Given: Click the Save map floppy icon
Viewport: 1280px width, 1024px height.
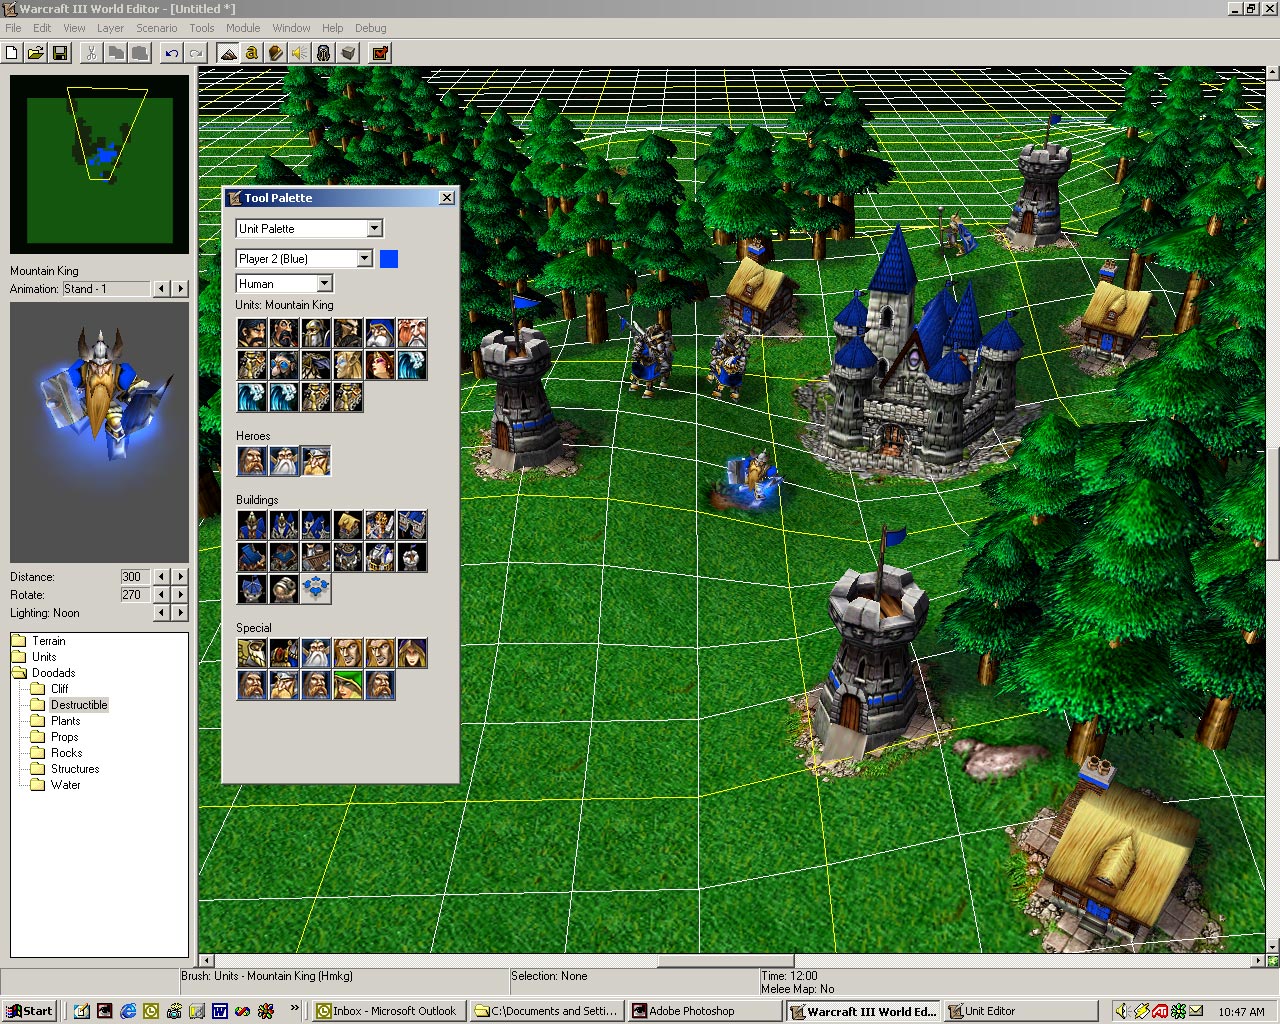Looking at the screenshot, I should 60,53.
